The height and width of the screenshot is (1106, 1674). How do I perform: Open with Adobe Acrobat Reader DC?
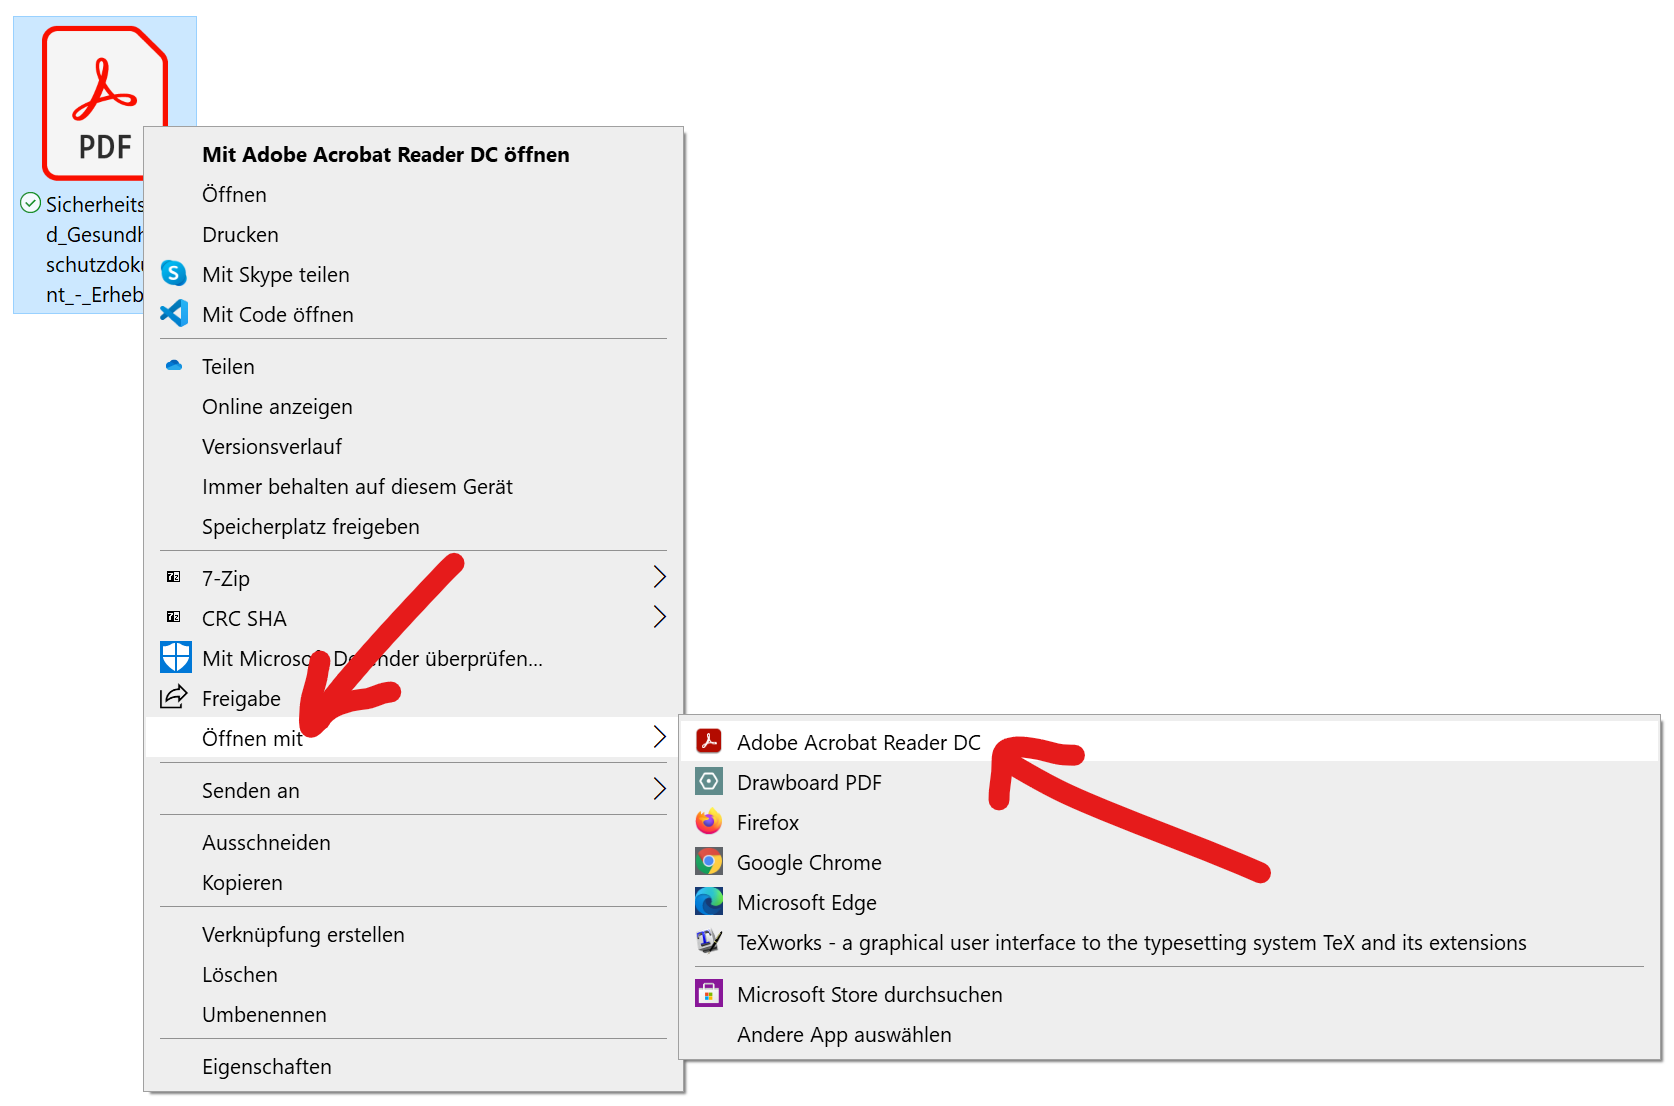click(x=1169, y=742)
